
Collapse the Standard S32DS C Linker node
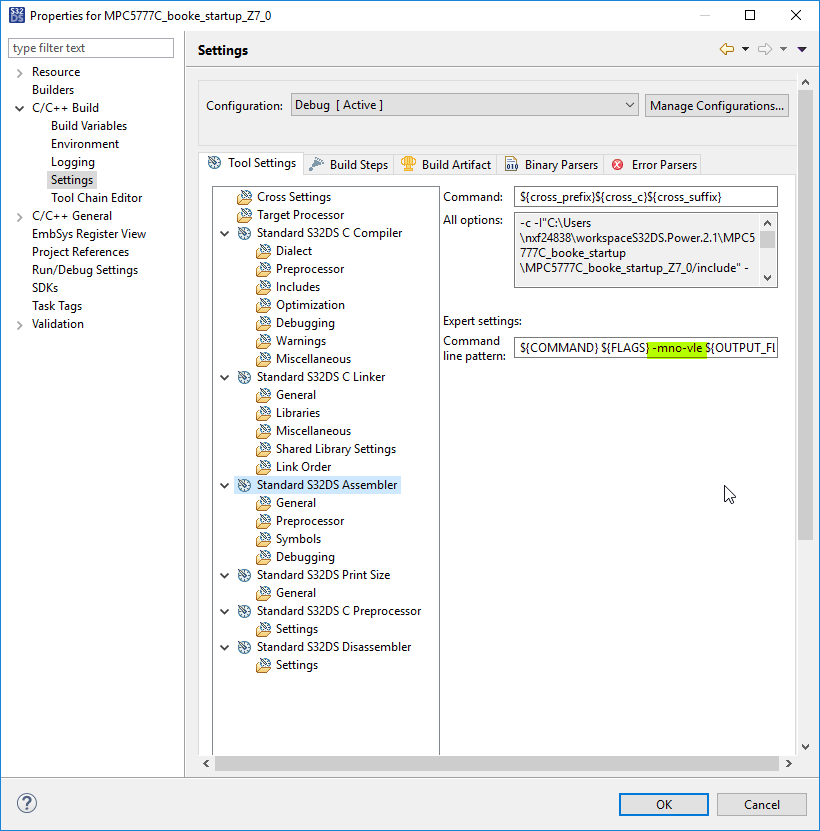(225, 378)
